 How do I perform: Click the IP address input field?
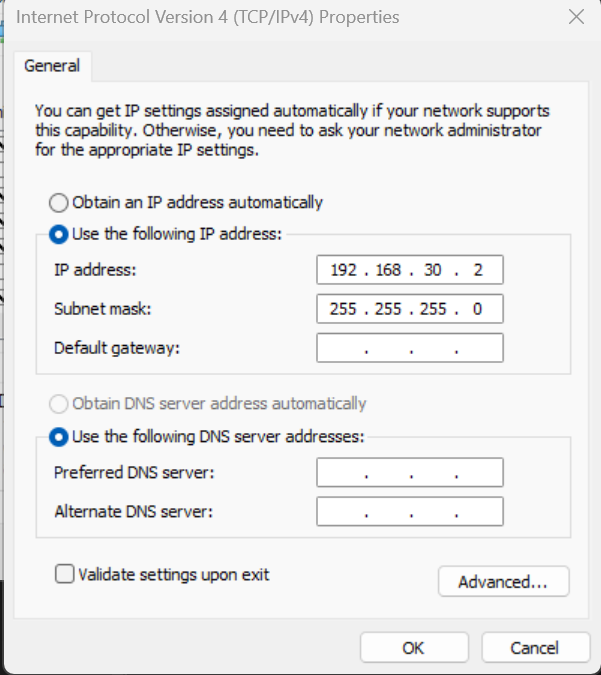pyautogui.click(x=409, y=270)
